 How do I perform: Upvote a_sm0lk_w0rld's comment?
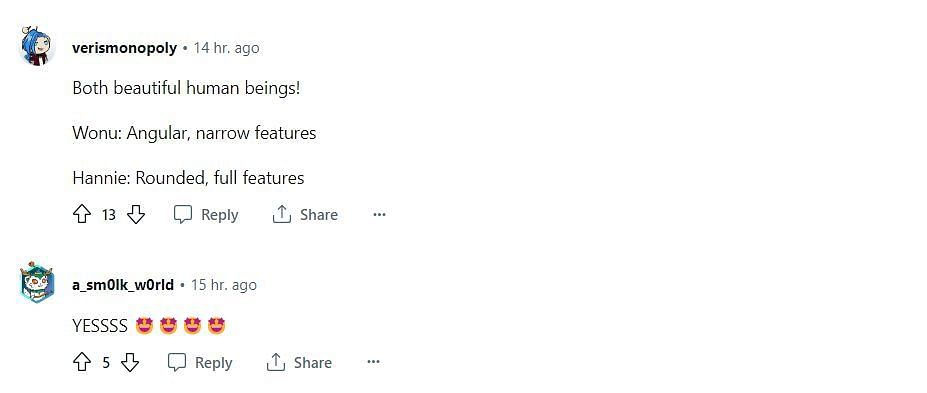[82, 362]
